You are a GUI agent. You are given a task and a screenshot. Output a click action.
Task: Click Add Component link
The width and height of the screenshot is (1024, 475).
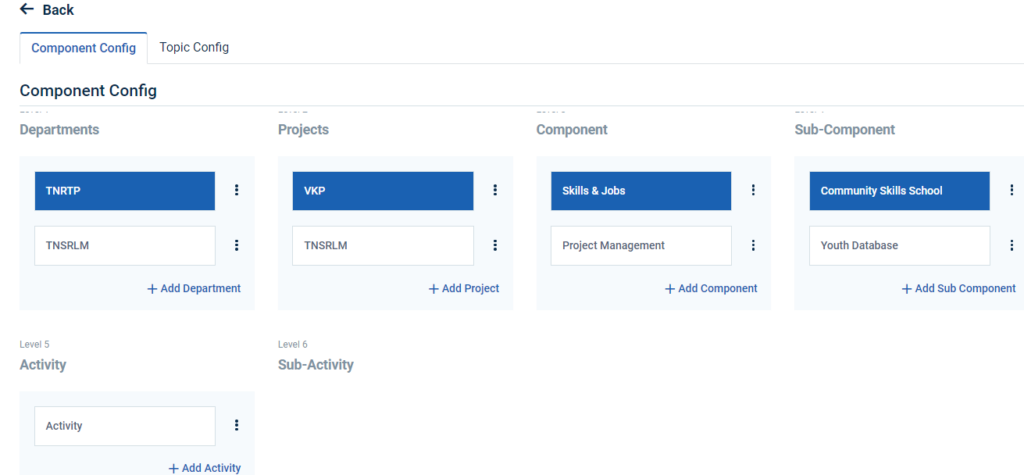(711, 288)
